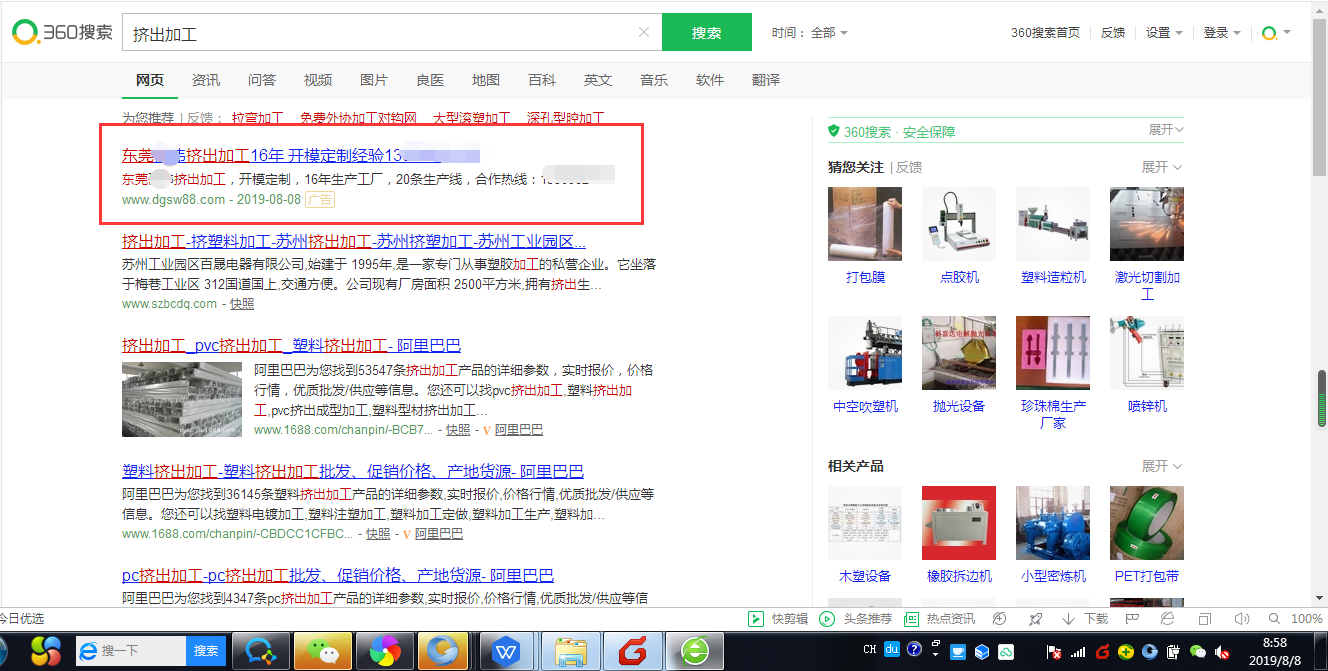Open the 设置 dropdown menu
The image size is (1328, 671).
click(1164, 33)
